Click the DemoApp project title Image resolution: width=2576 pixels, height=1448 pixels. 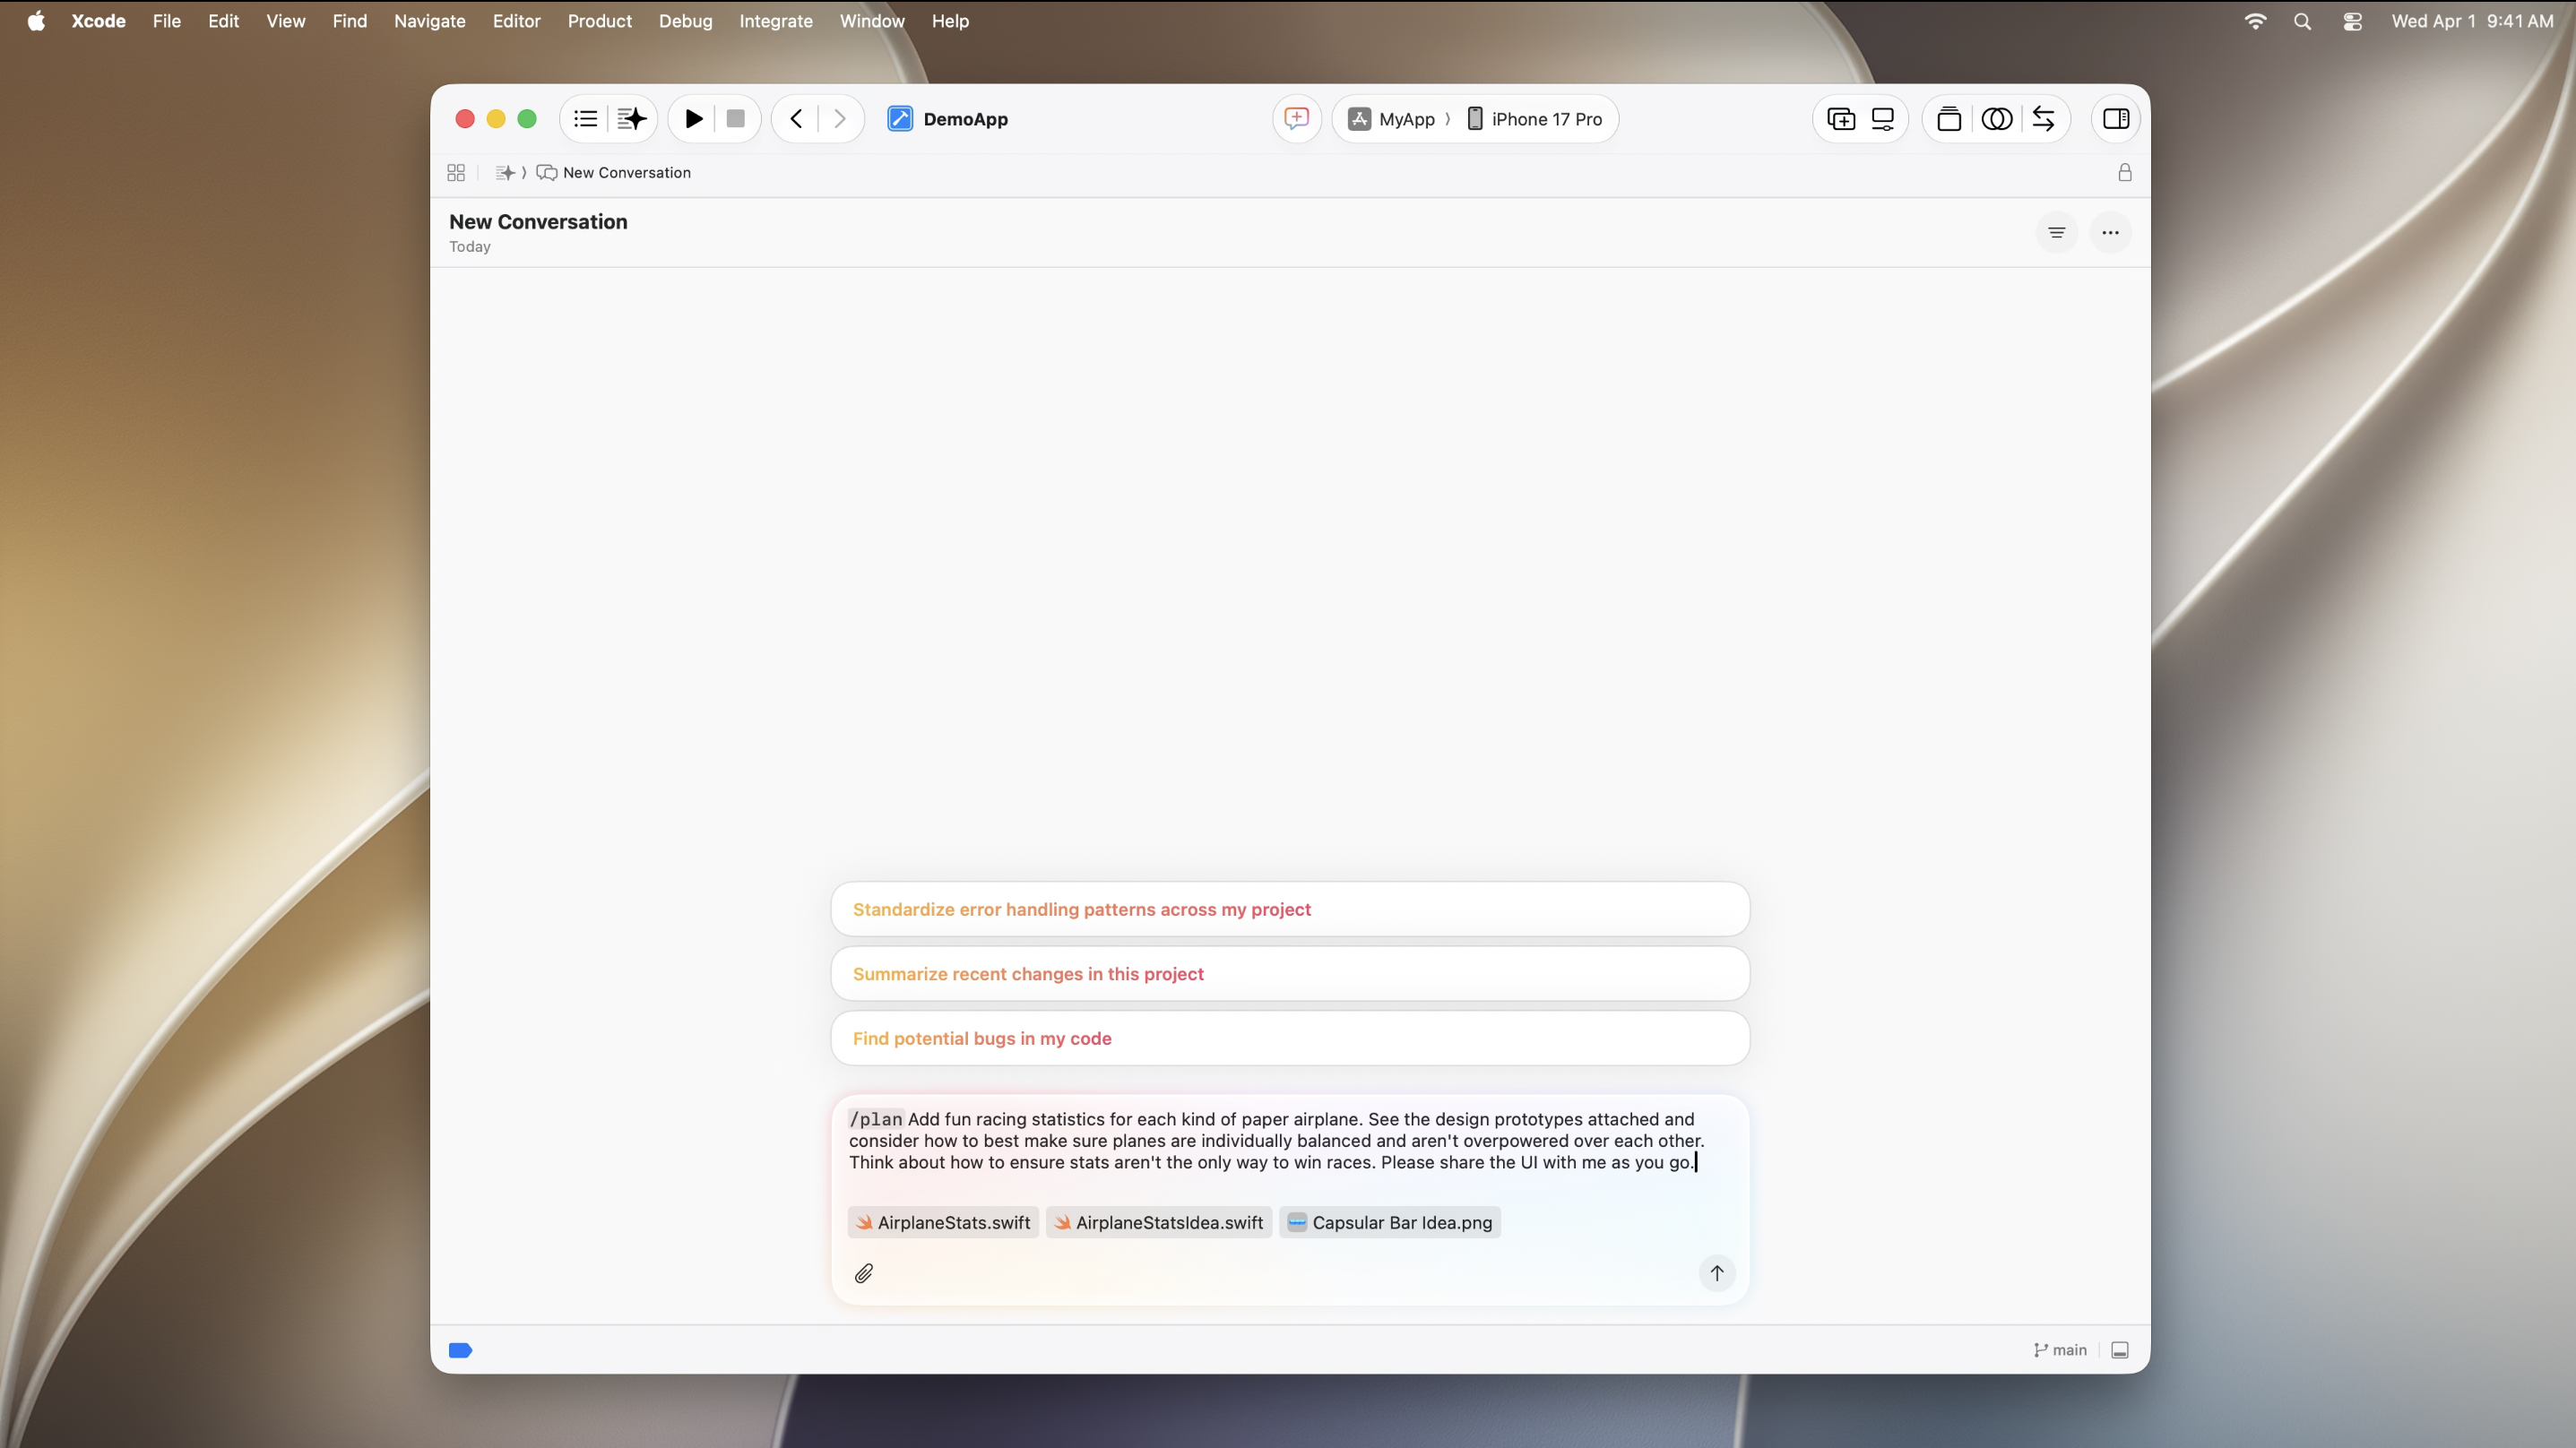(966, 119)
